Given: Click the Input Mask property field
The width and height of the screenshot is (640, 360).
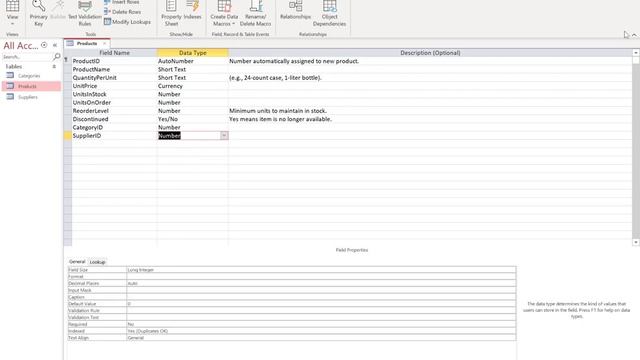Looking at the screenshot, I should click(x=321, y=290).
